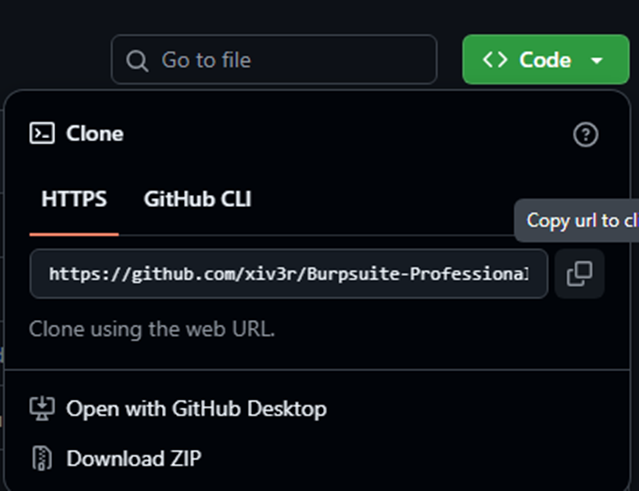Choose Open with GitHub Desktop

[178, 409]
